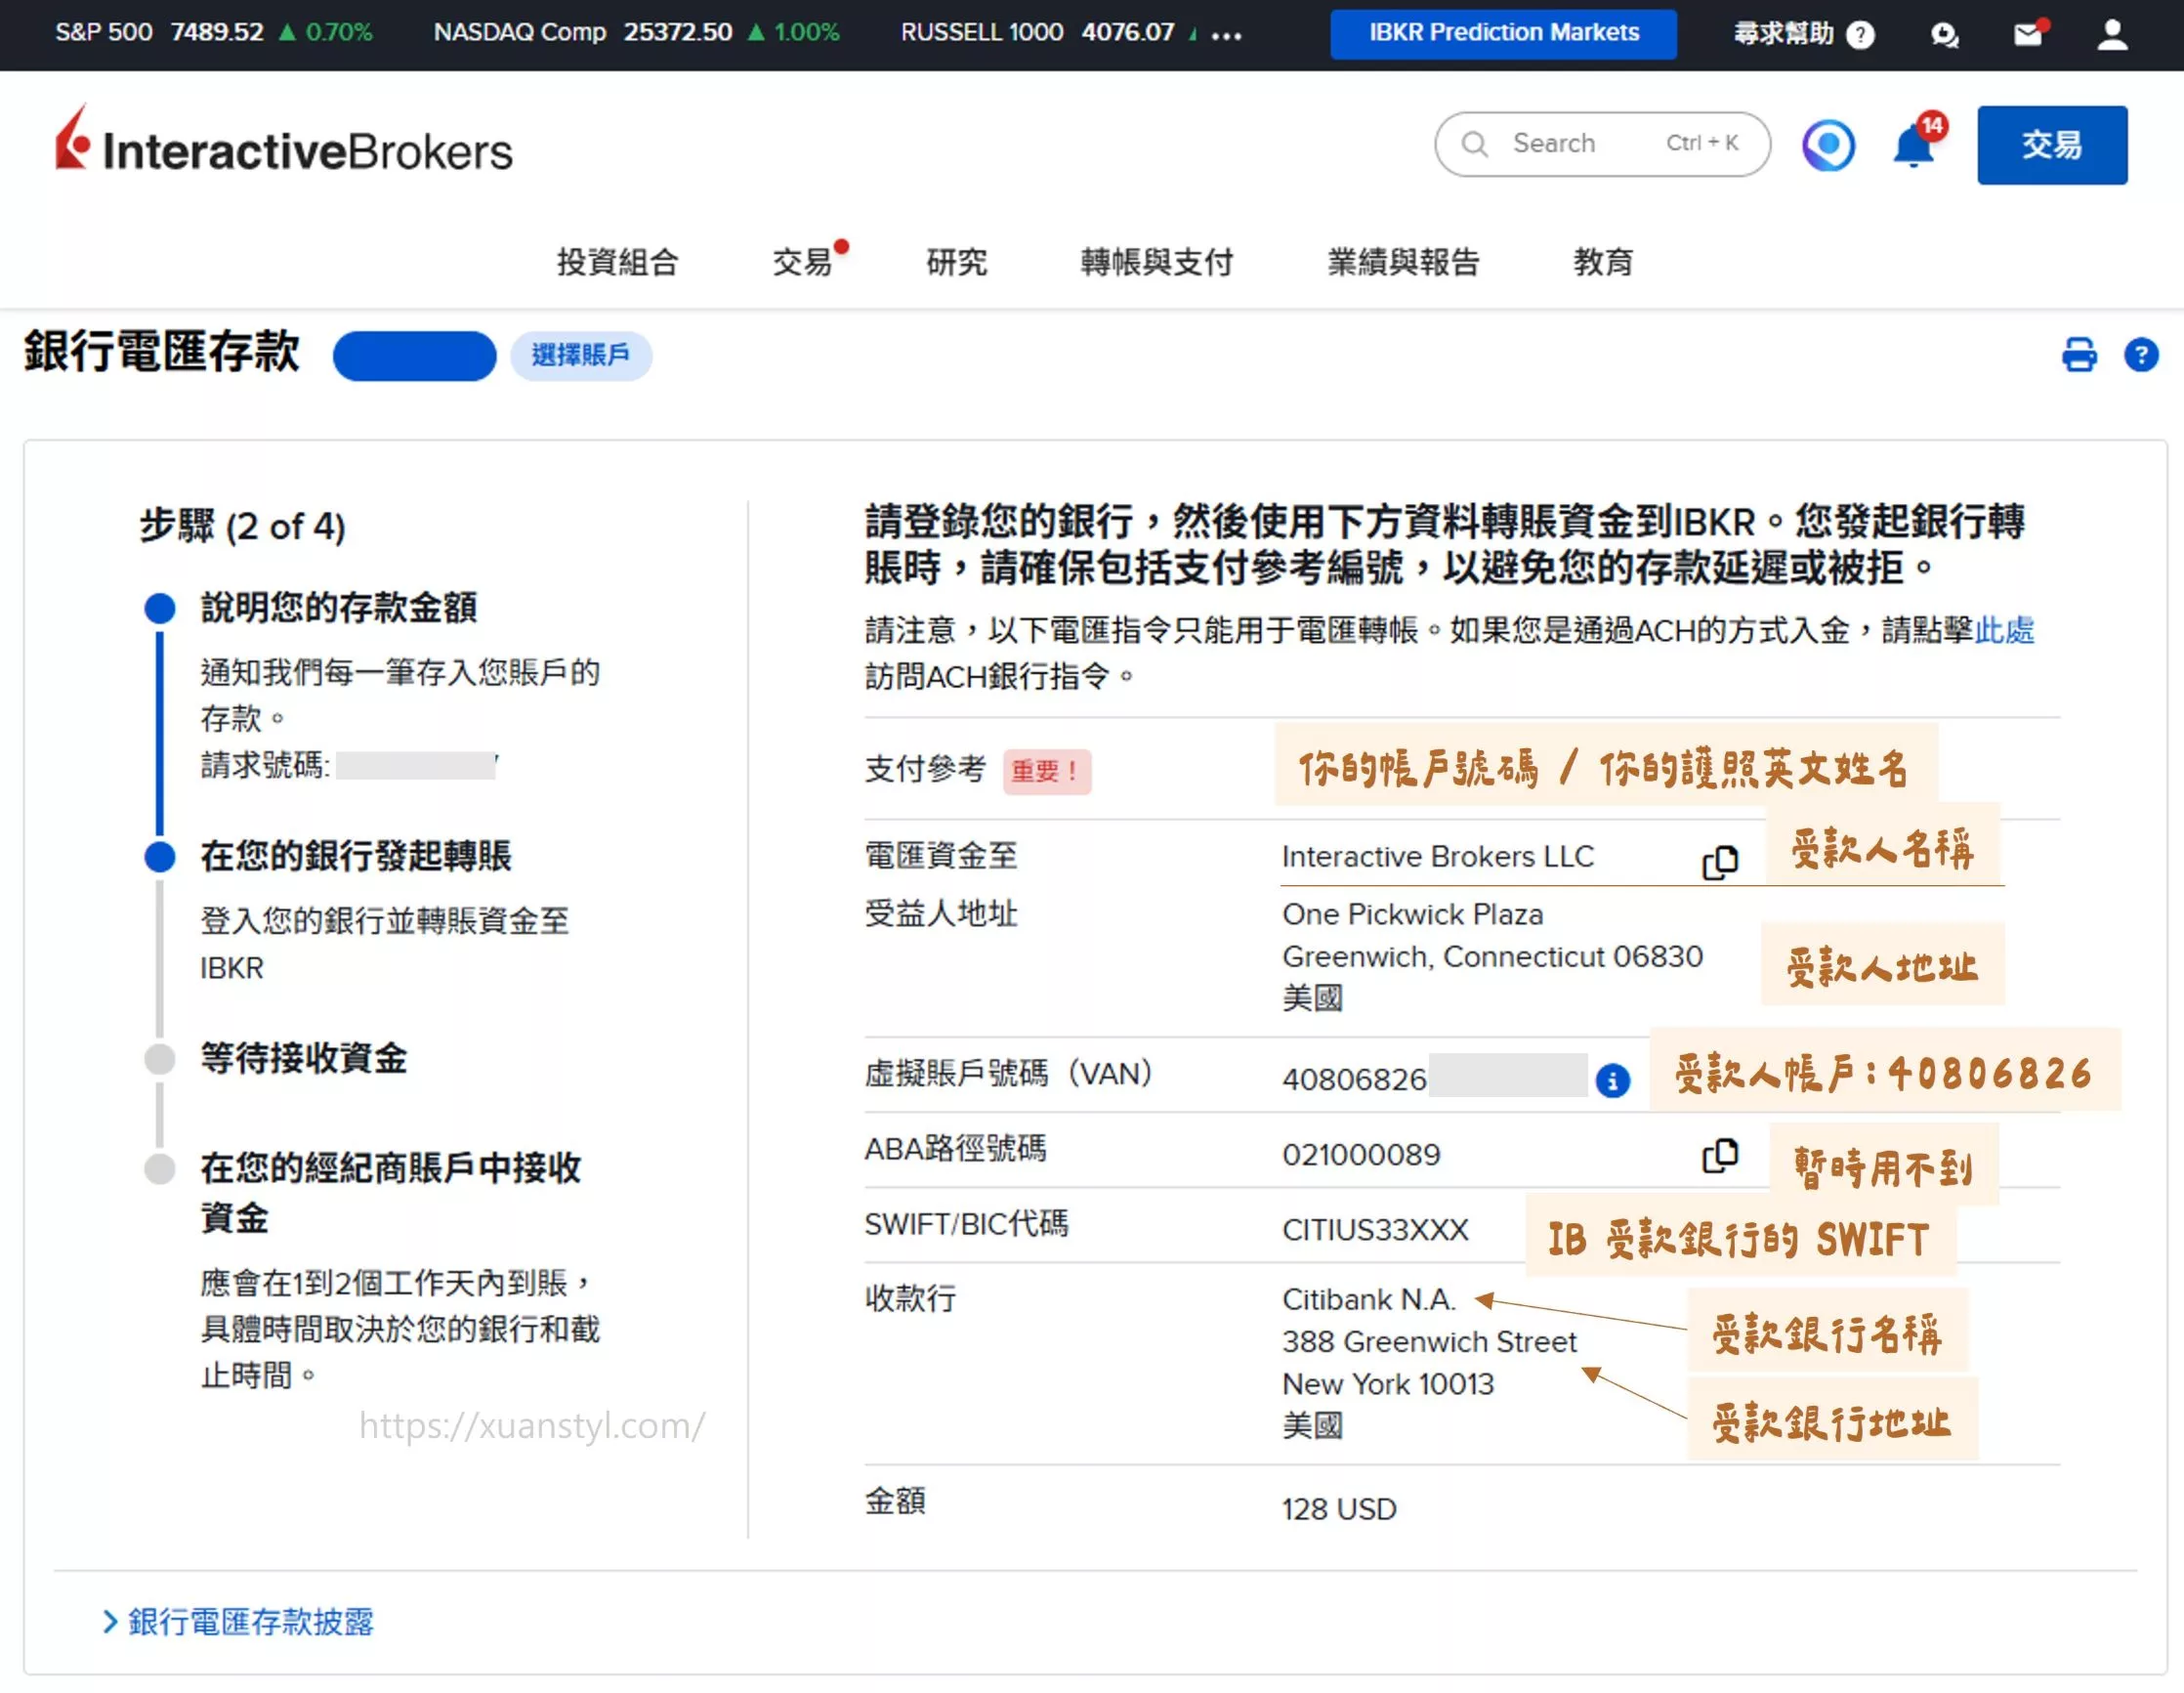Open the user profile icon
The width and height of the screenshot is (2184, 1693).
(2112, 35)
